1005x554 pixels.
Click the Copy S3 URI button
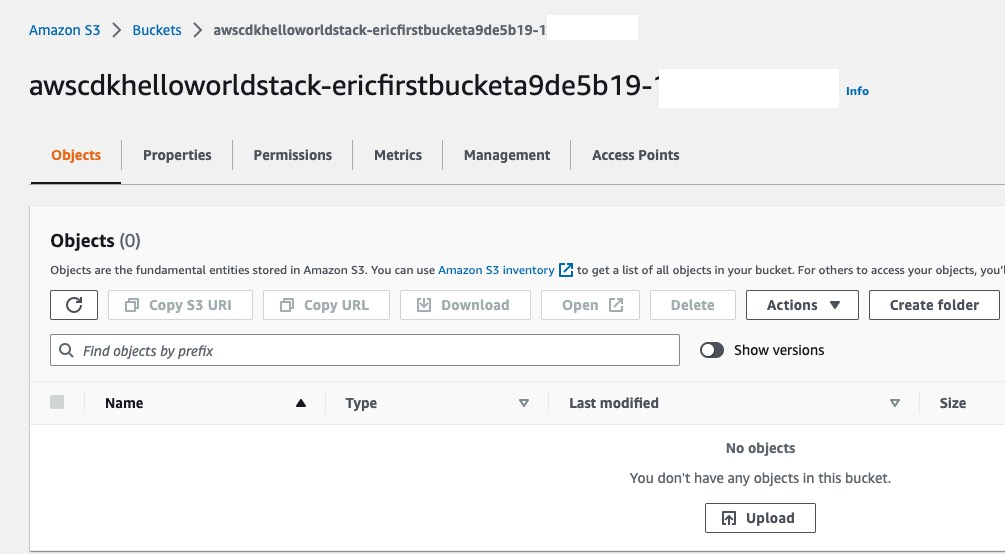coord(180,305)
